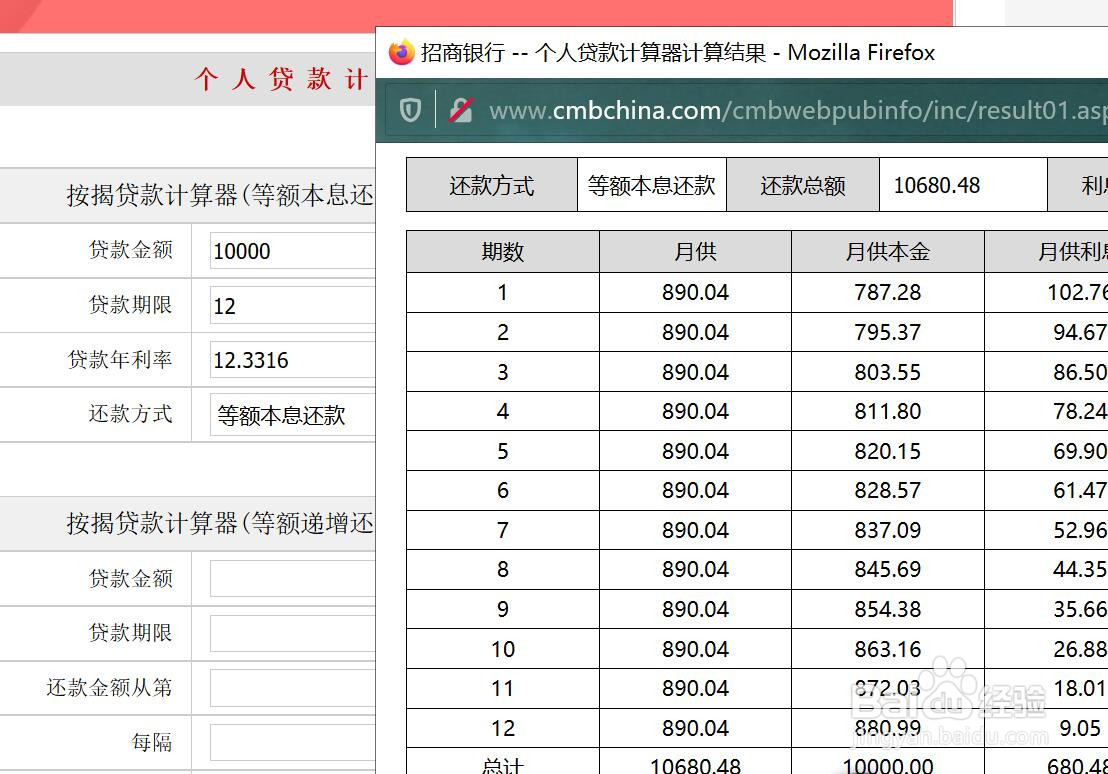Click the 月供本金 column header
The height and width of the screenshot is (774, 1108).
click(886, 252)
